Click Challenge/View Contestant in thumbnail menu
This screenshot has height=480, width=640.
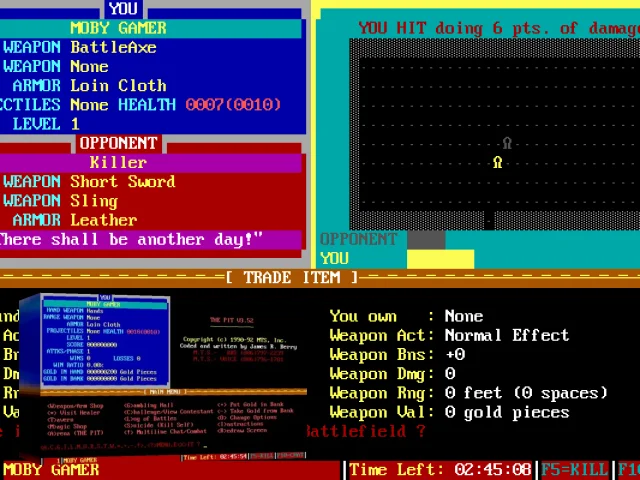pos(169,412)
